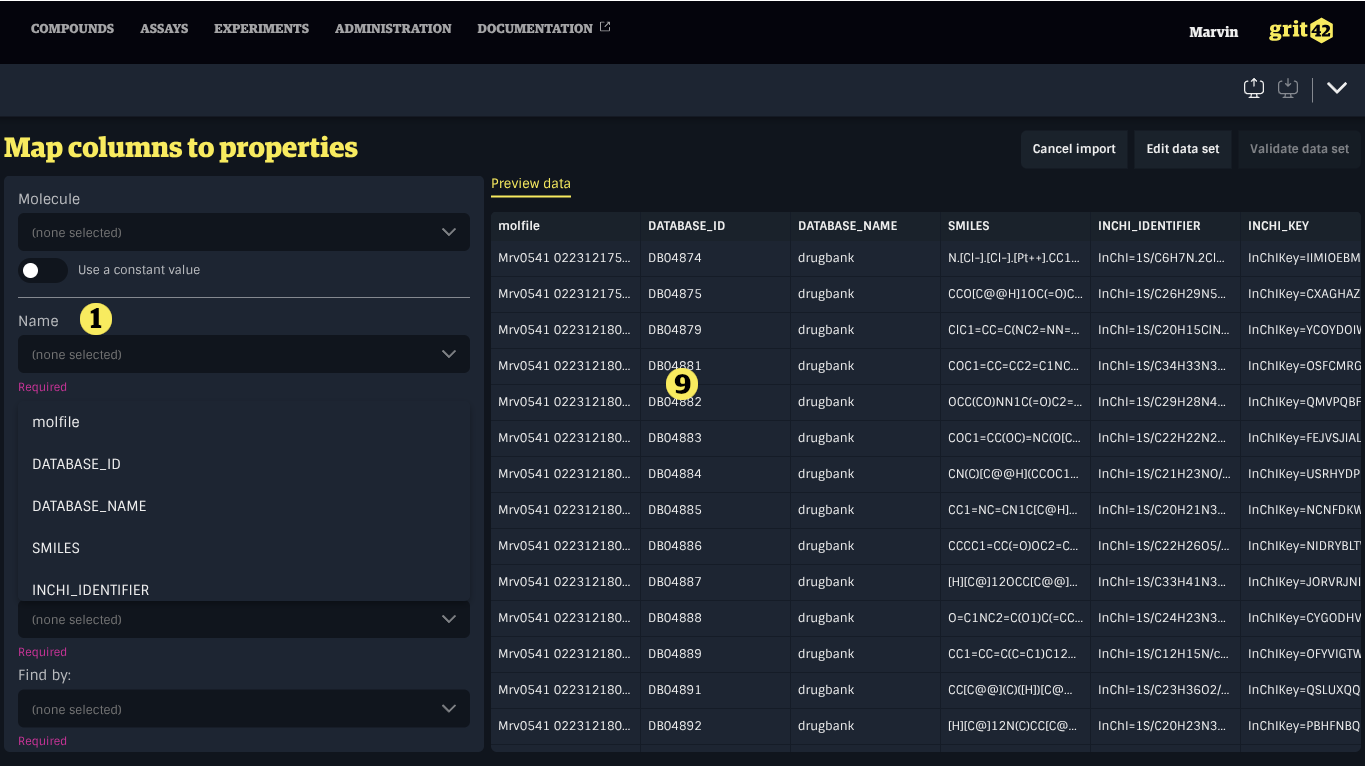Click InChIKey cell starting CXAGHAZ

point(1302,294)
